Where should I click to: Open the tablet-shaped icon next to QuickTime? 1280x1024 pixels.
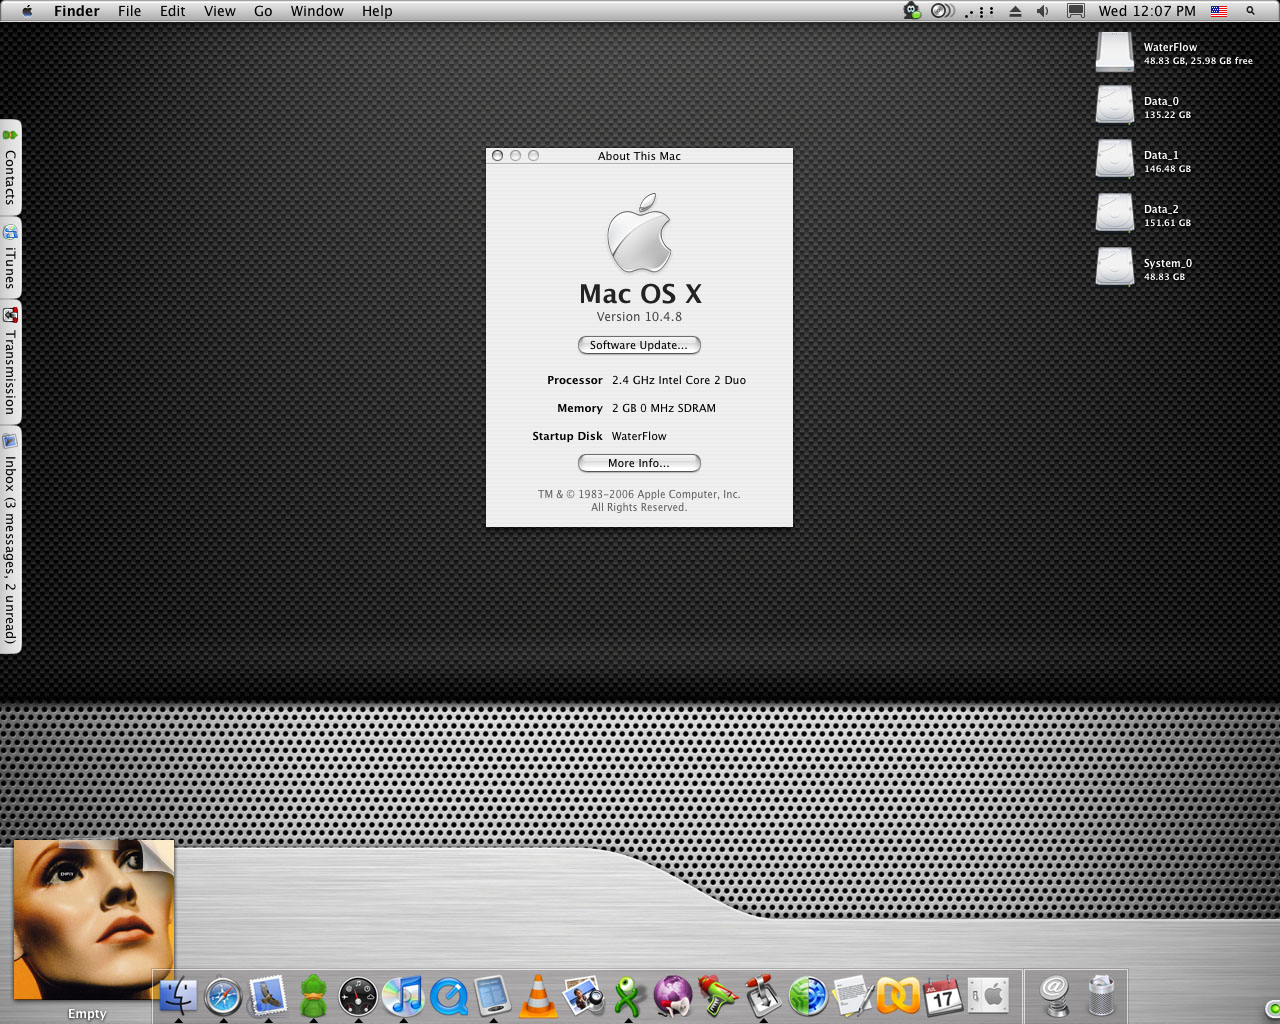pos(493,996)
